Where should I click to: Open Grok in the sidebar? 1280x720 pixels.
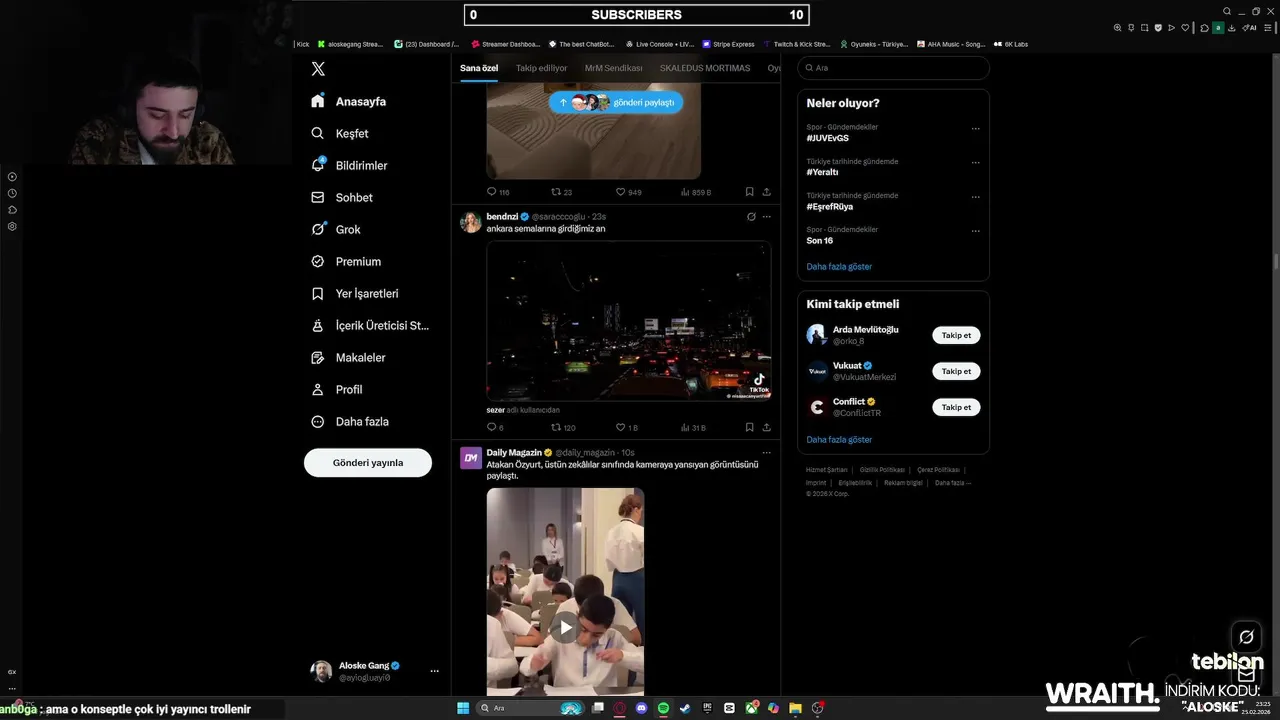(335, 229)
